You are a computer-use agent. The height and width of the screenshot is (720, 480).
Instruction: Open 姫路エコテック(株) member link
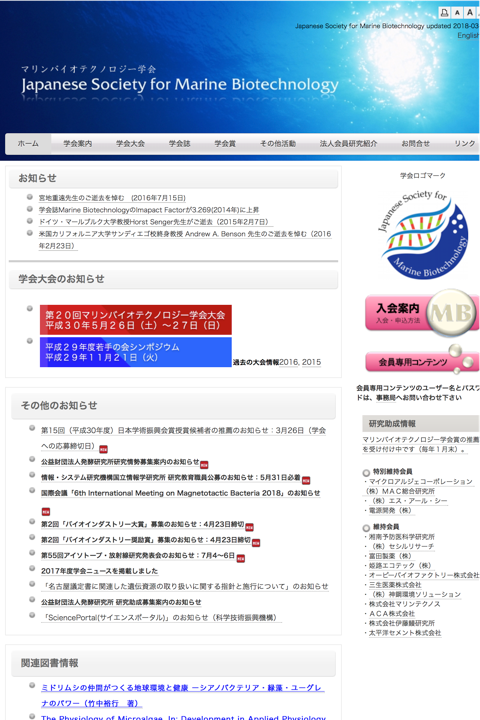tap(400, 566)
